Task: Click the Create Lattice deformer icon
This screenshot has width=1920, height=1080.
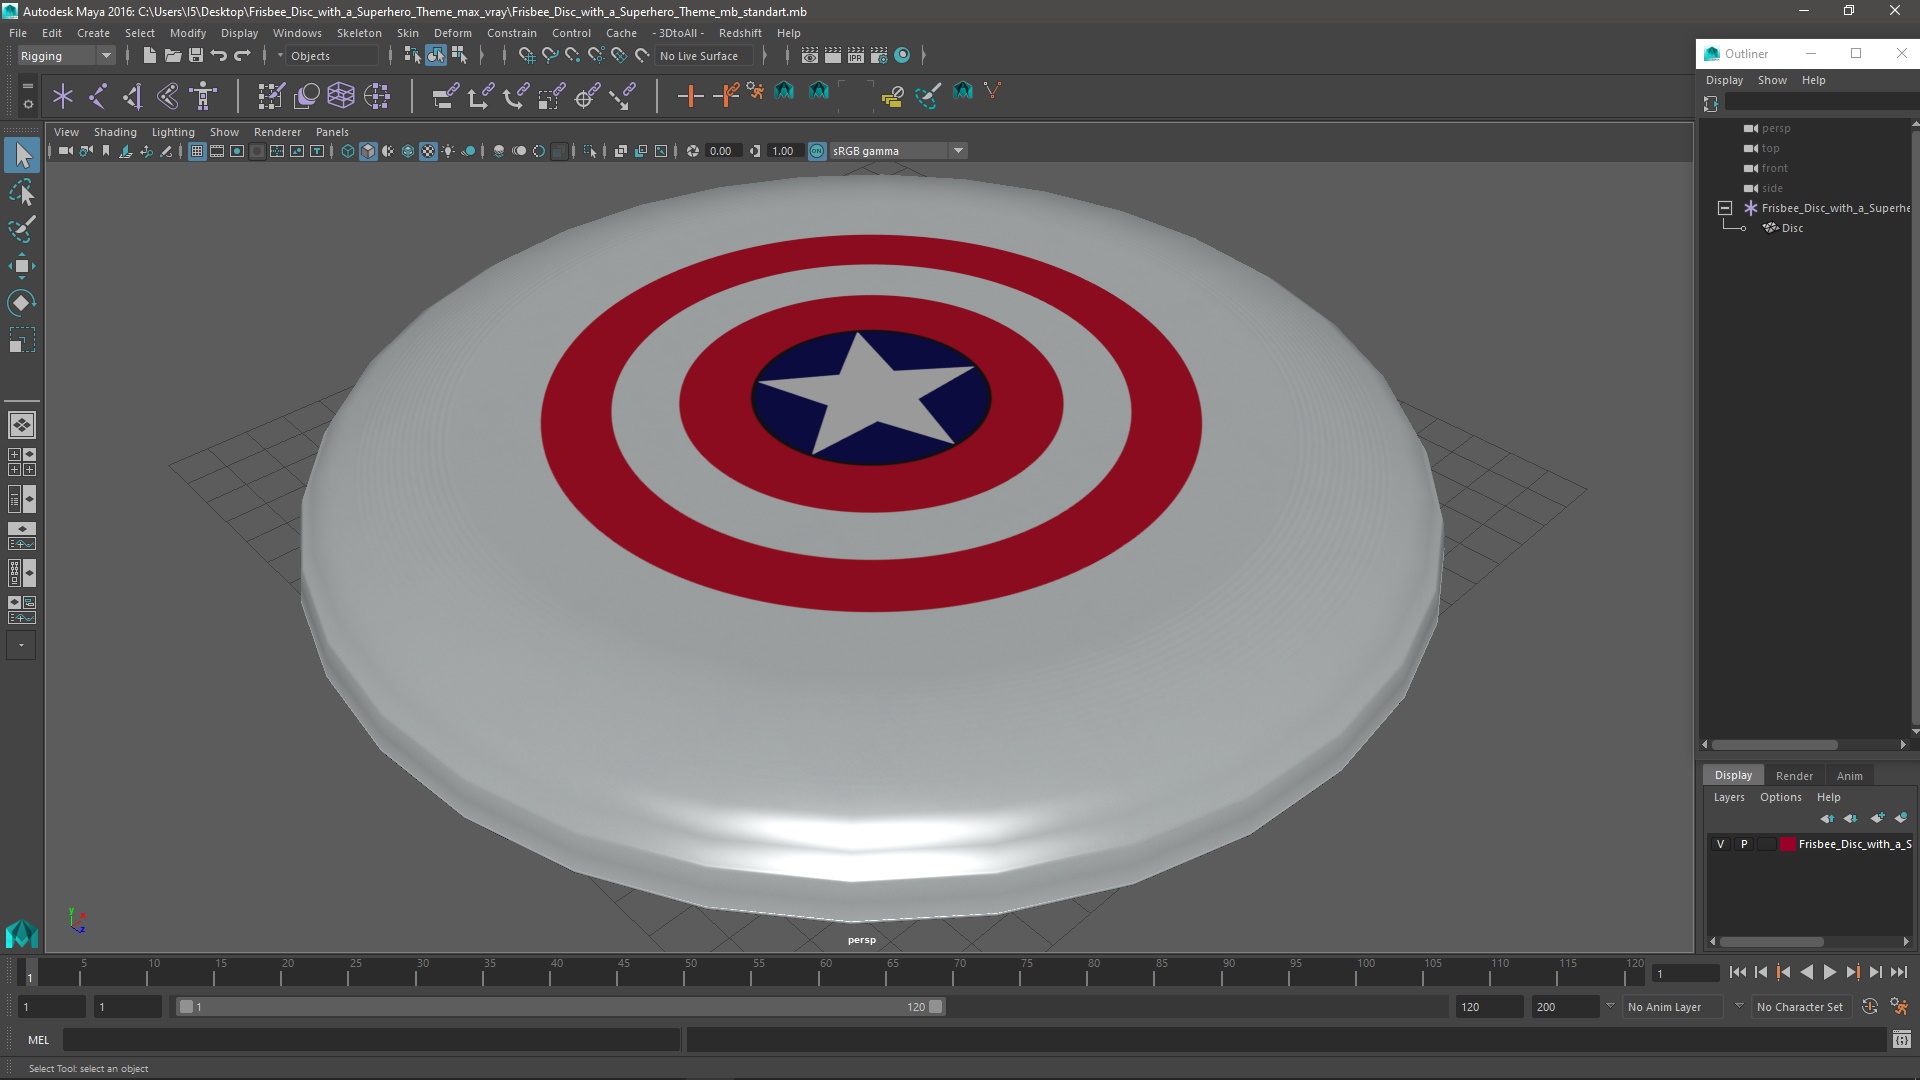Action: tap(341, 96)
